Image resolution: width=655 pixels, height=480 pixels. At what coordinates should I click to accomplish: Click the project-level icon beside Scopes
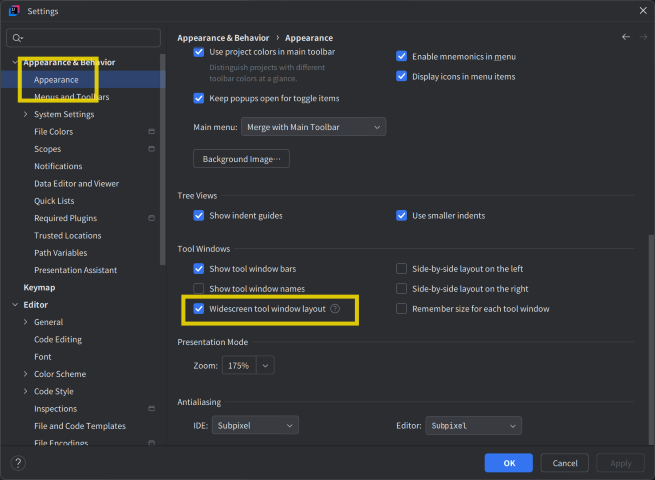click(151, 149)
